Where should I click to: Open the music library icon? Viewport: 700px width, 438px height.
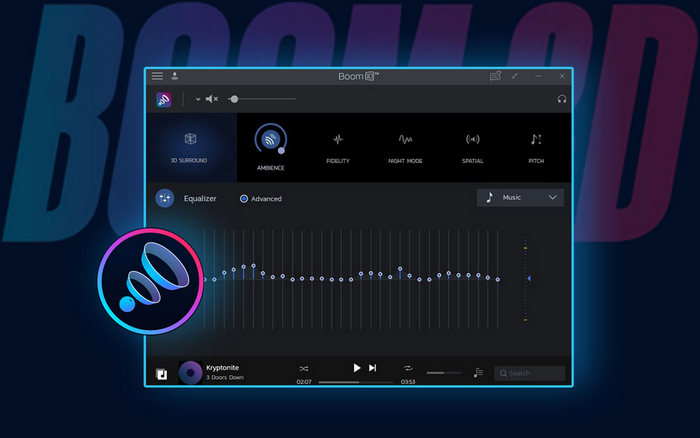click(162, 374)
